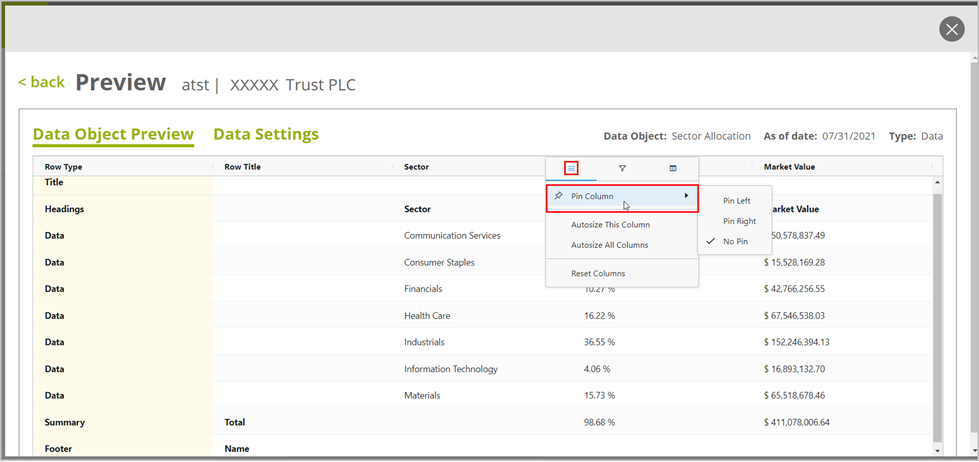Screen dimensions: 979x462
Task: Click market value $ 16,893,132.70
Action: [794, 369]
